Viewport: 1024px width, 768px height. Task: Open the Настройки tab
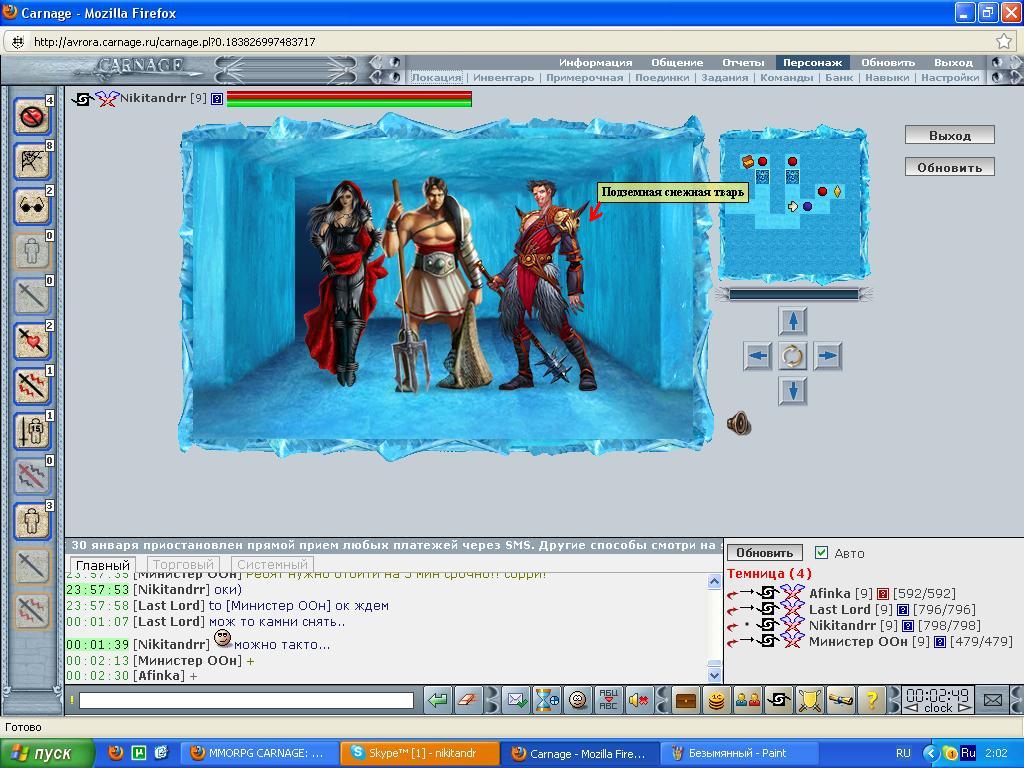tap(950, 78)
